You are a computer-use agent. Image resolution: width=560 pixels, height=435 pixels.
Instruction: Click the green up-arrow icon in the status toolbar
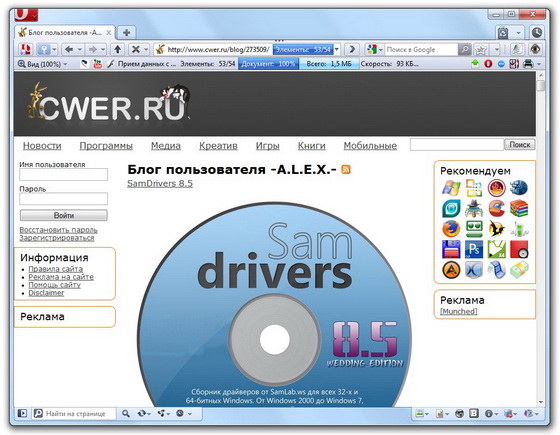pyautogui.click(x=475, y=64)
